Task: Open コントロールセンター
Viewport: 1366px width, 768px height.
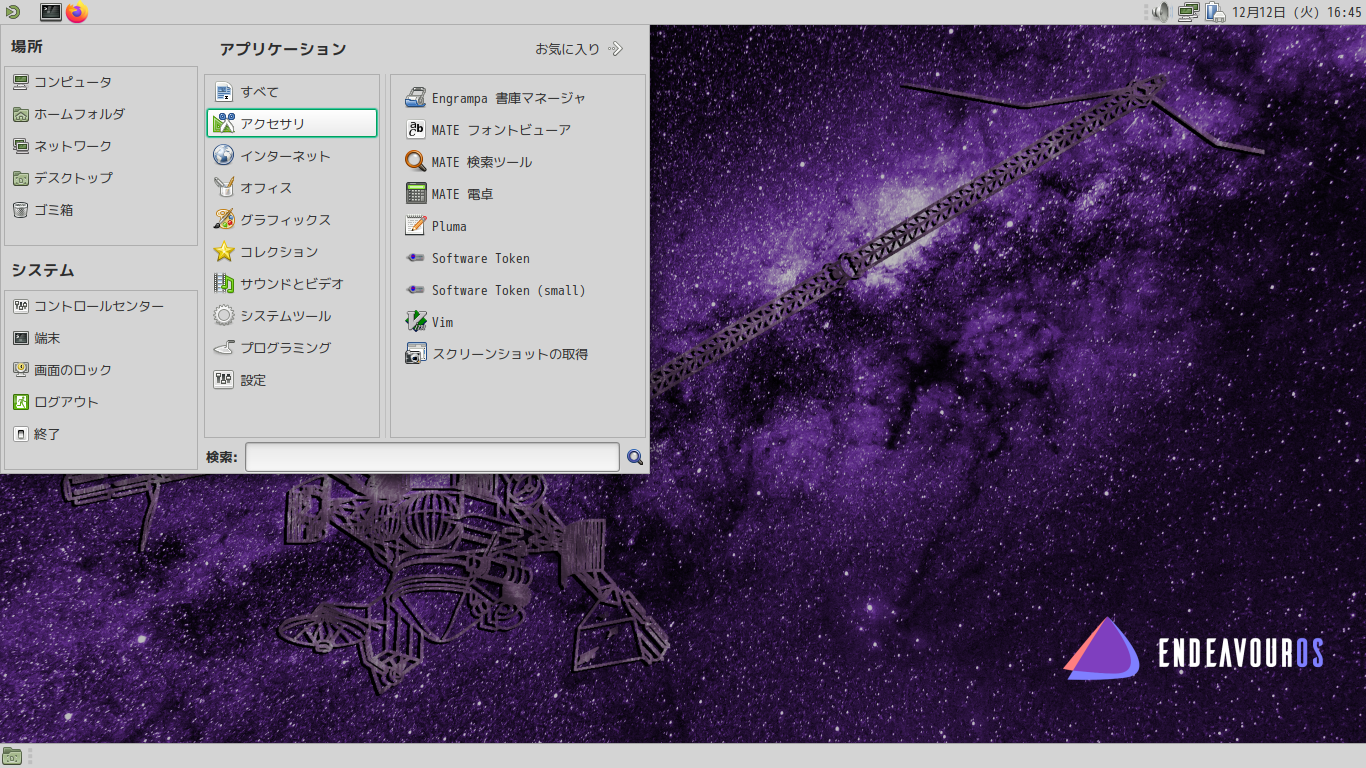Action: pyautogui.click(x=101, y=306)
